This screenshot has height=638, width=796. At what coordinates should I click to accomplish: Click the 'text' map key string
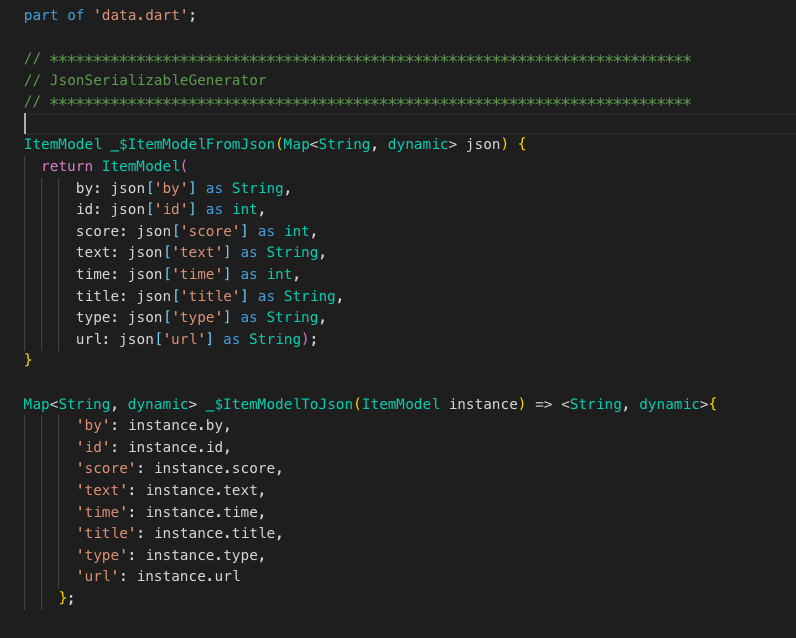[x=101, y=490]
